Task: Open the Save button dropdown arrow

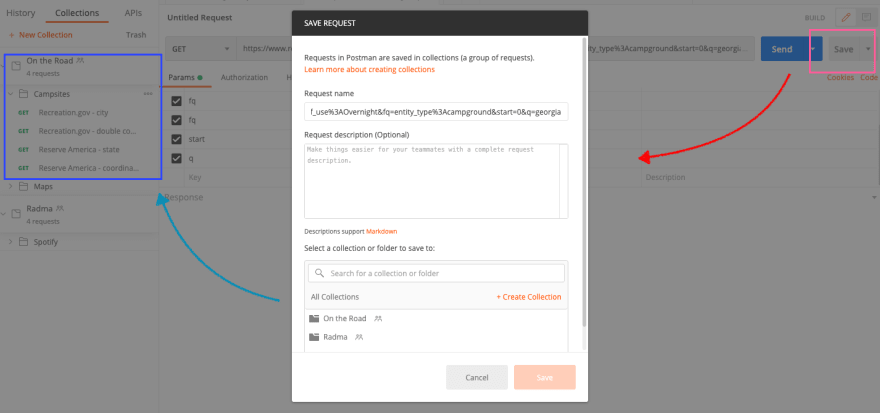Action: click(868, 49)
